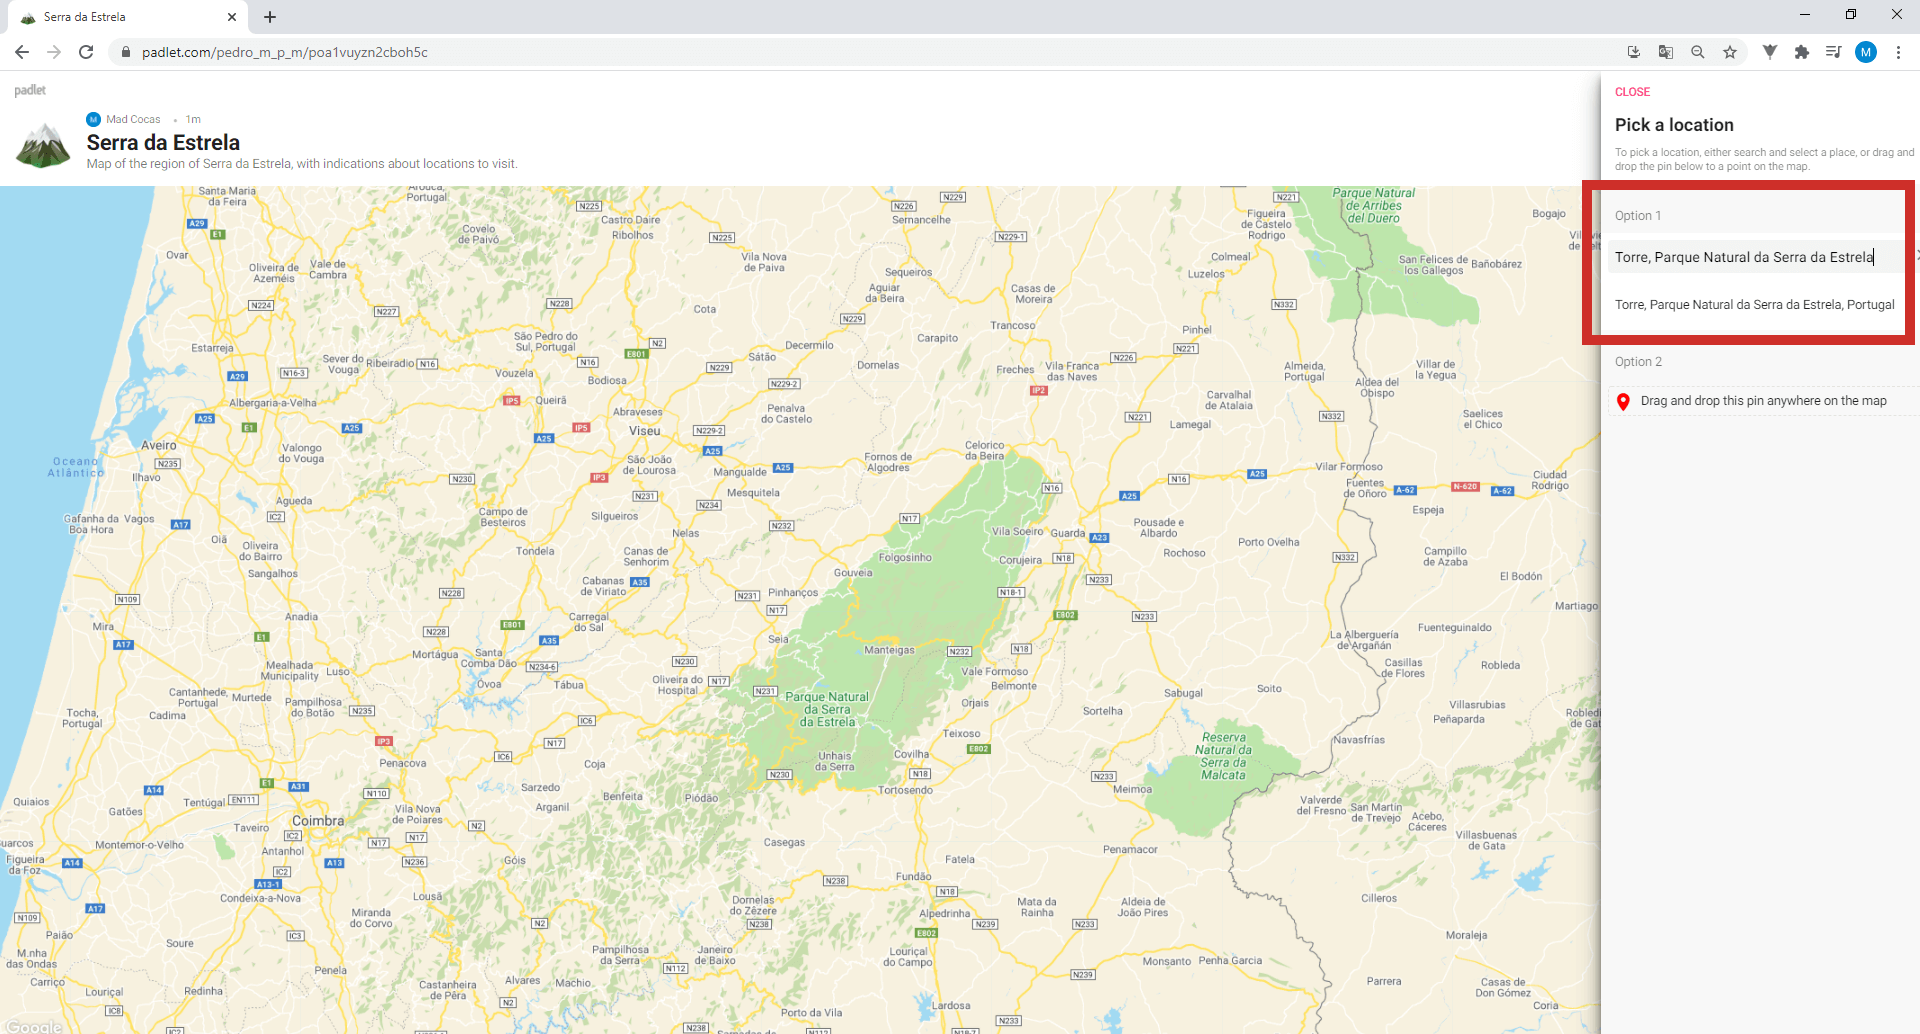Click Parque Natural da Serra da Estrela label

coord(827,709)
